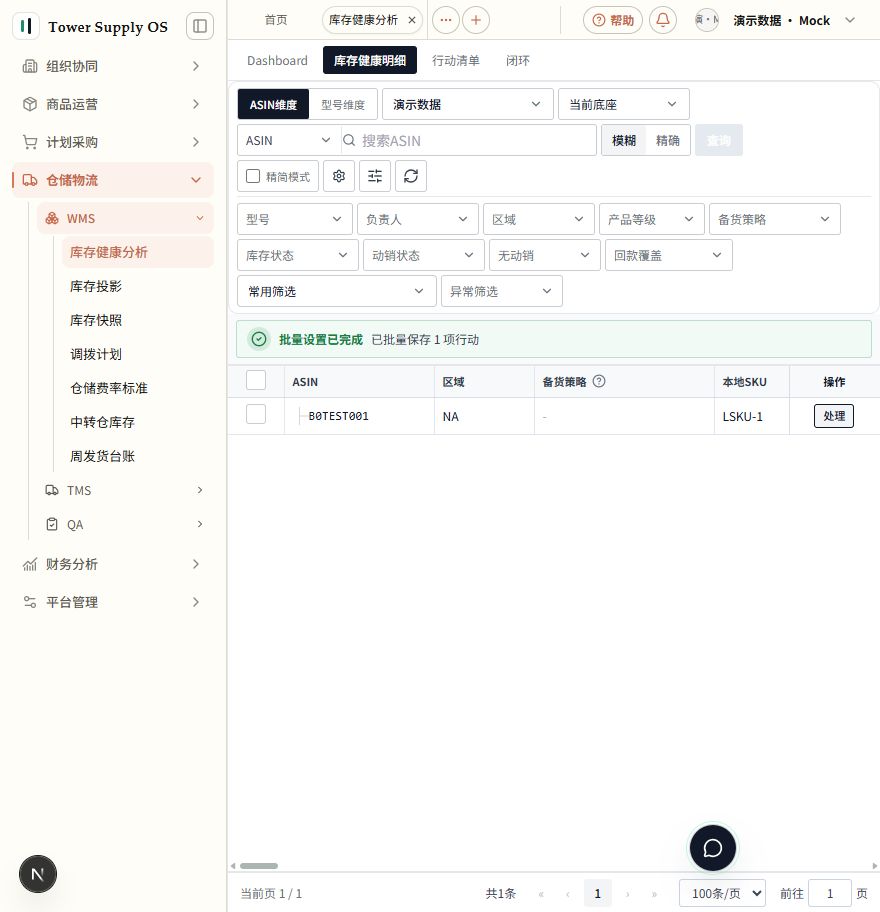Open column settings gear icon
This screenshot has width=880, height=912.
[x=339, y=176]
